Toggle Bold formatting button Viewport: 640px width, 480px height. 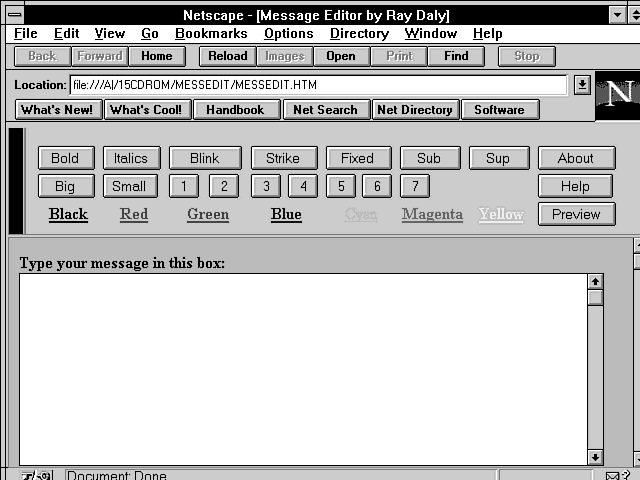pyautogui.click(x=65, y=158)
